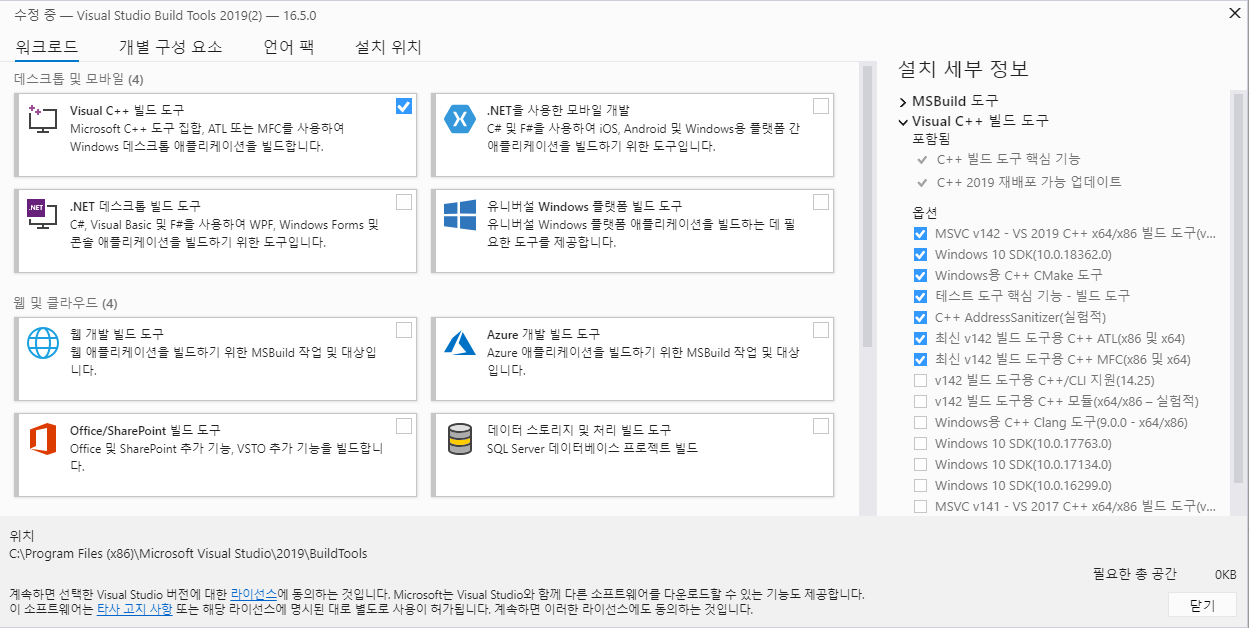The width and height of the screenshot is (1249, 628).
Task: Click the web development globe icon
Action: point(43,343)
